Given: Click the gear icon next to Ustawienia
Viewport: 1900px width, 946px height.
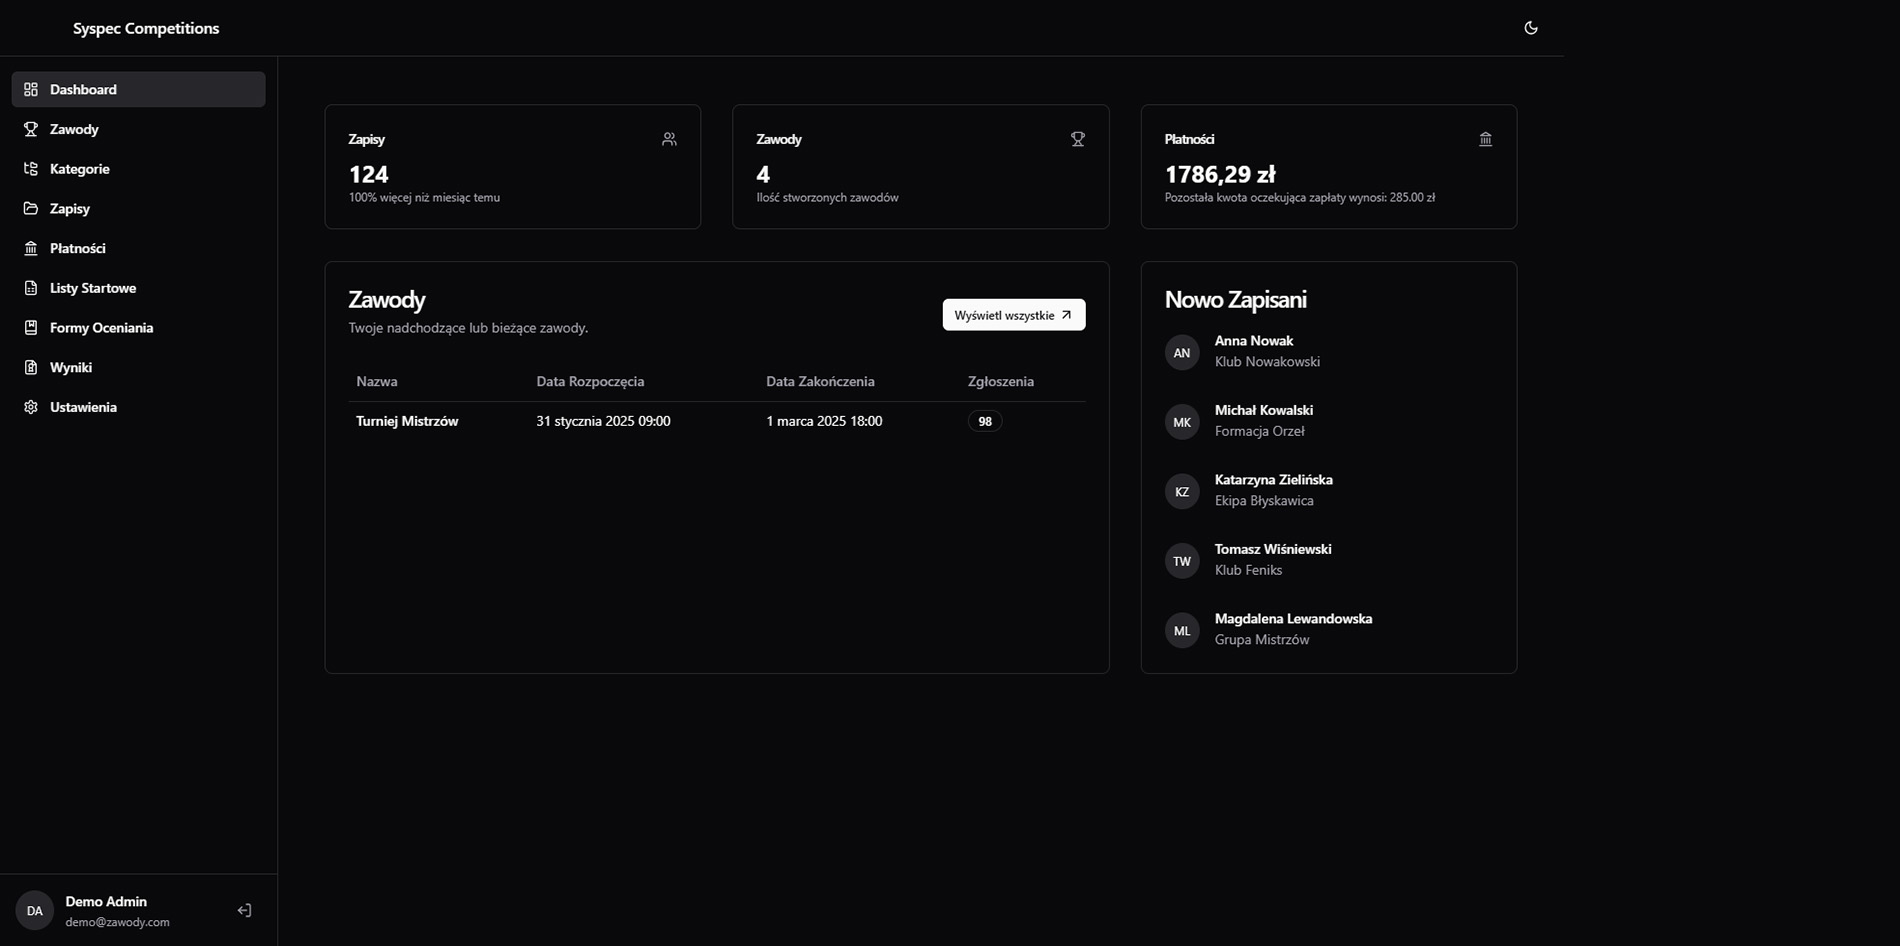Looking at the screenshot, I should pyautogui.click(x=31, y=407).
